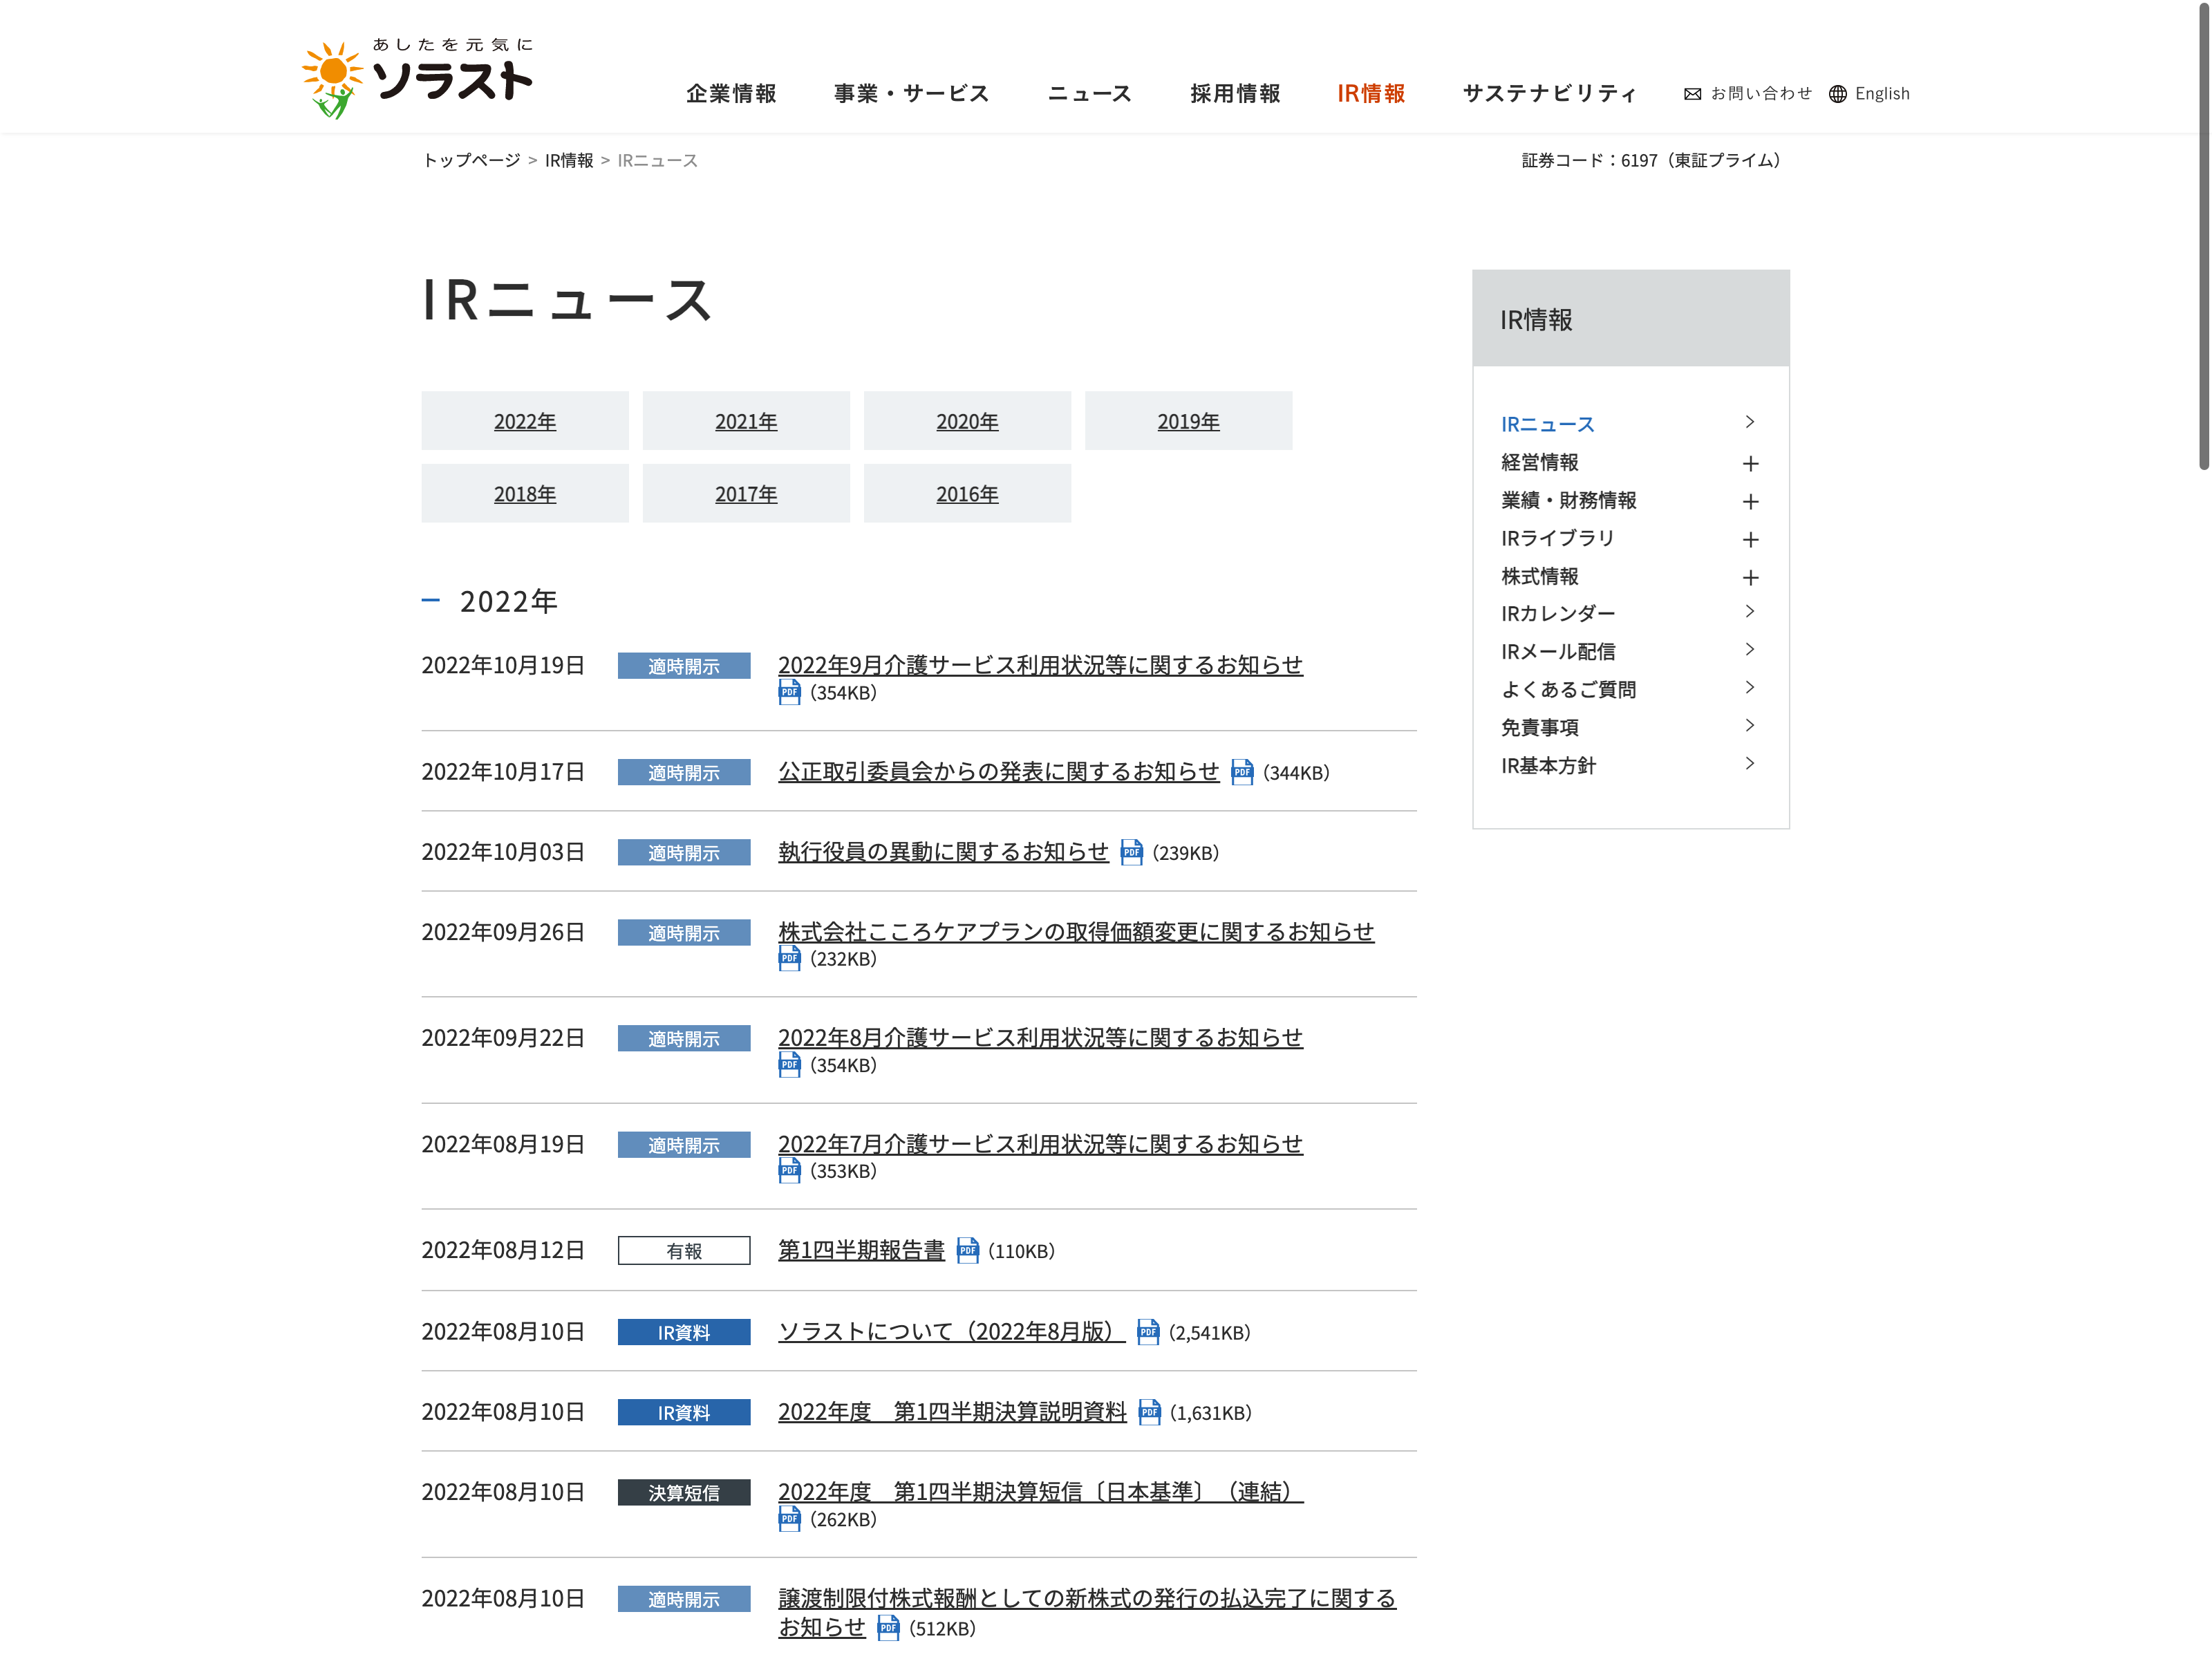Screen dimensions: 2212x1659
Task: Expand the 経営情報 sidebar section
Action: [1750, 463]
